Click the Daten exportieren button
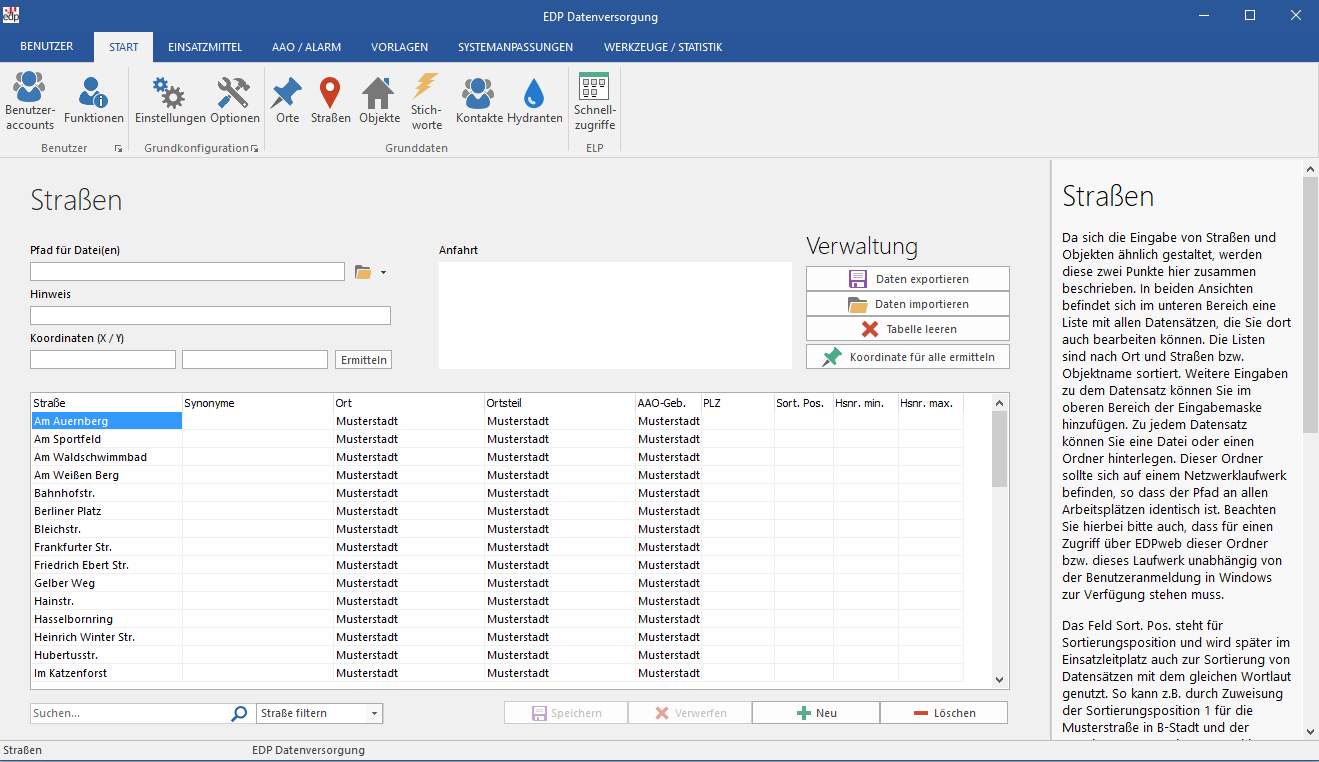1319x762 pixels. click(907, 279)
